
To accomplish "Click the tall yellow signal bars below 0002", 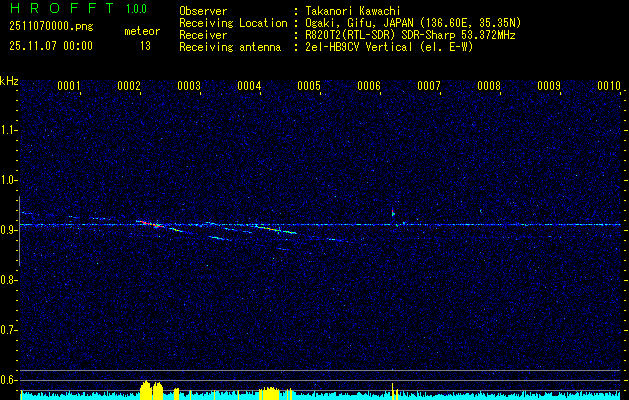I will coord(152,390).
